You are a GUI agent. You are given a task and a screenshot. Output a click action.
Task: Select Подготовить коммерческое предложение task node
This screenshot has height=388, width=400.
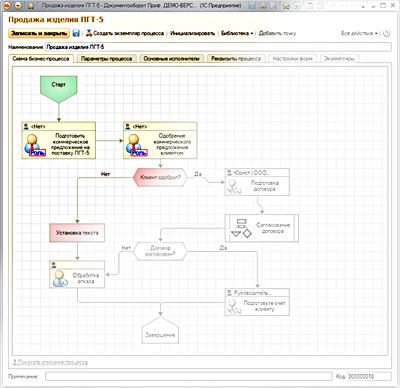click(x=59, y=140)
